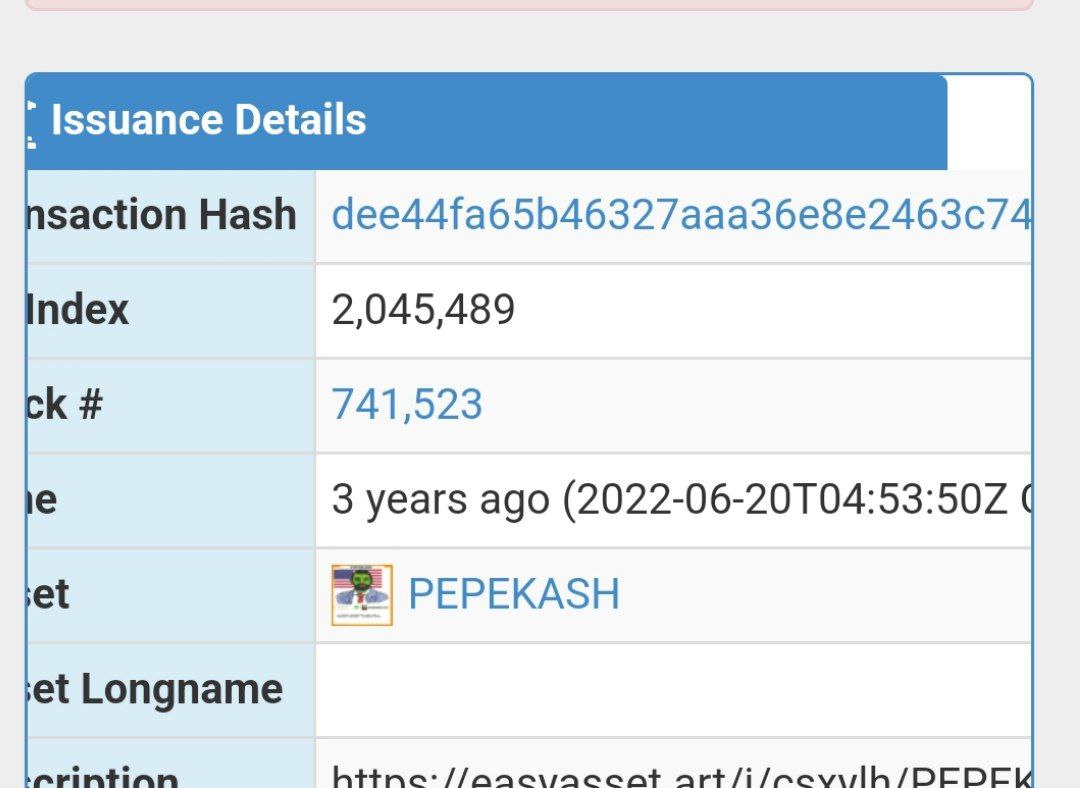The image size is (1080, 788).
Task: Click the Block # row label
Action: tap(64, 404)
